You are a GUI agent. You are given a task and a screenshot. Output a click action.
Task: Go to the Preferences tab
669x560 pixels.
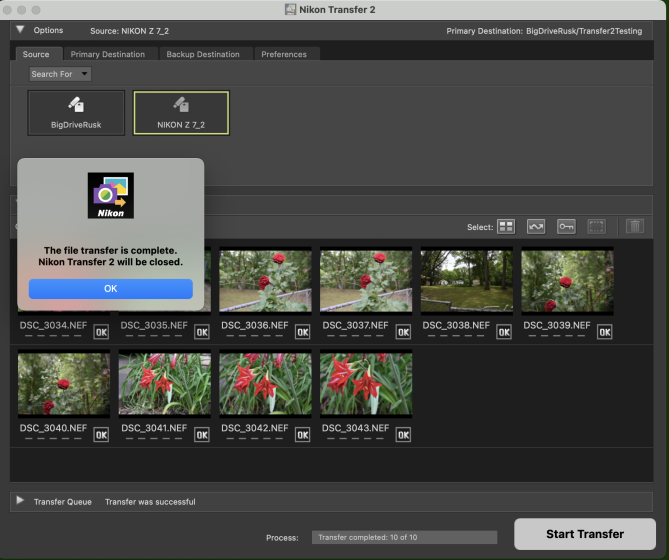(x=284, y=54)
